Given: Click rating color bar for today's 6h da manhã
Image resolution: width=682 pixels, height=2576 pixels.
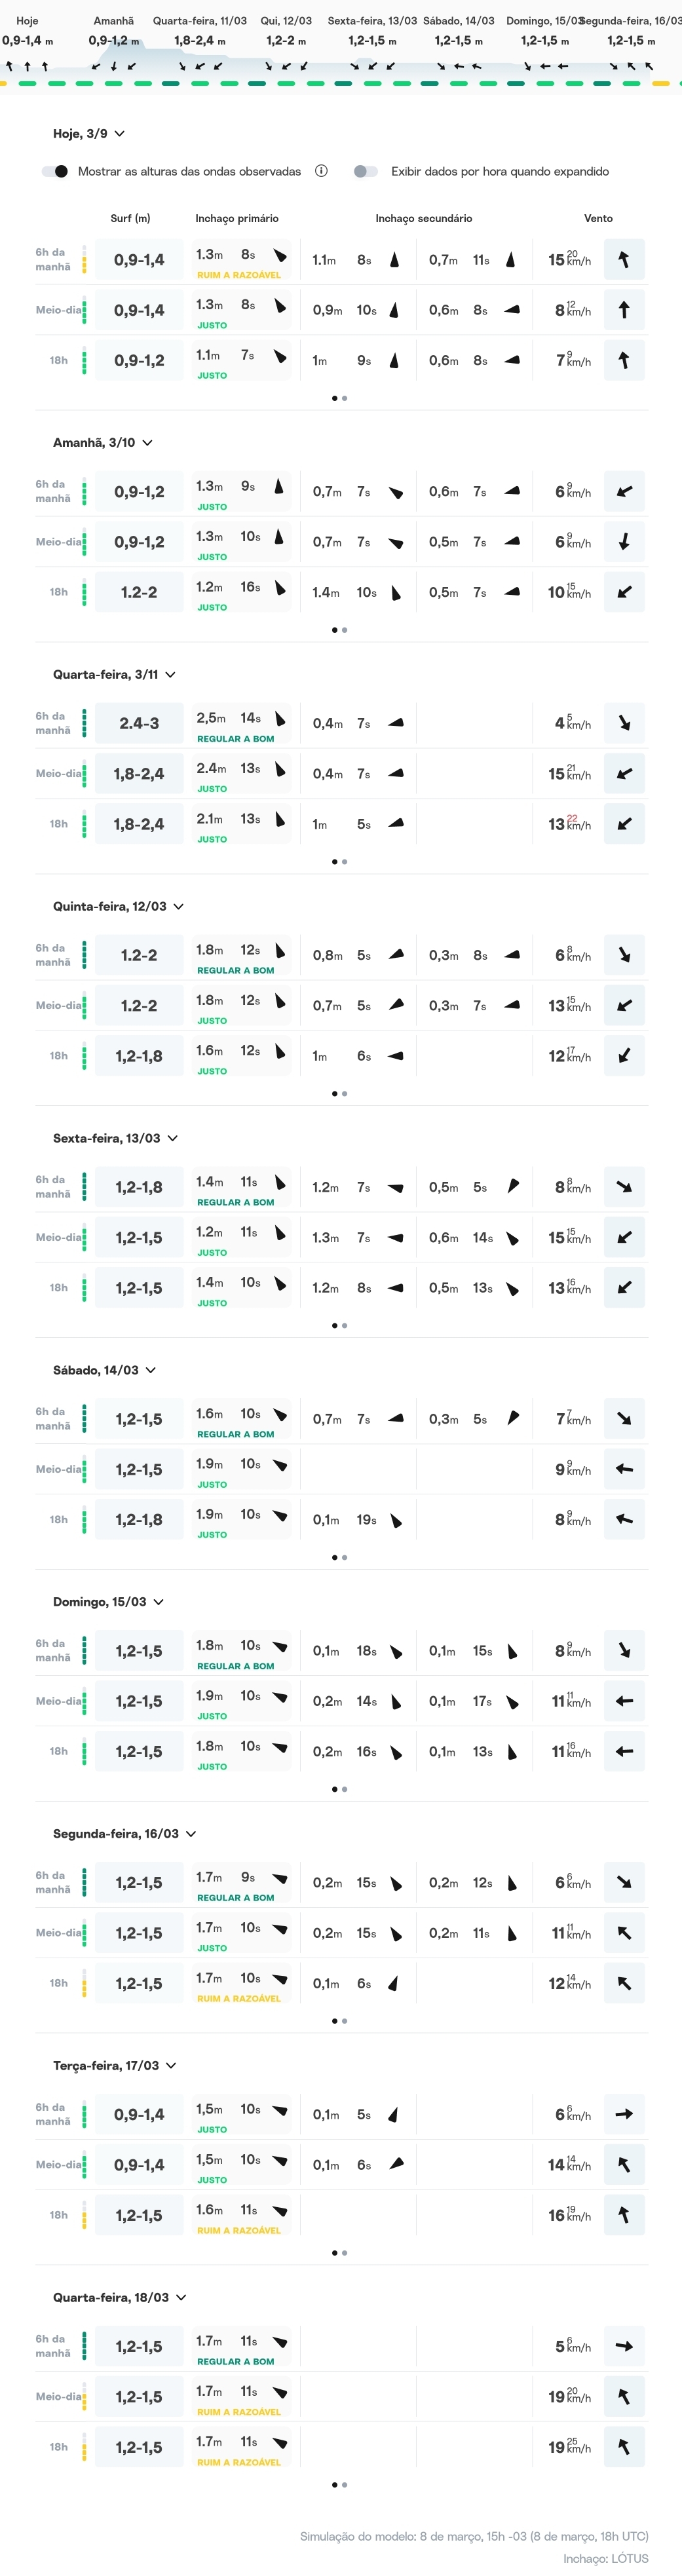Looking at the screenshot, I should point(84,260).
